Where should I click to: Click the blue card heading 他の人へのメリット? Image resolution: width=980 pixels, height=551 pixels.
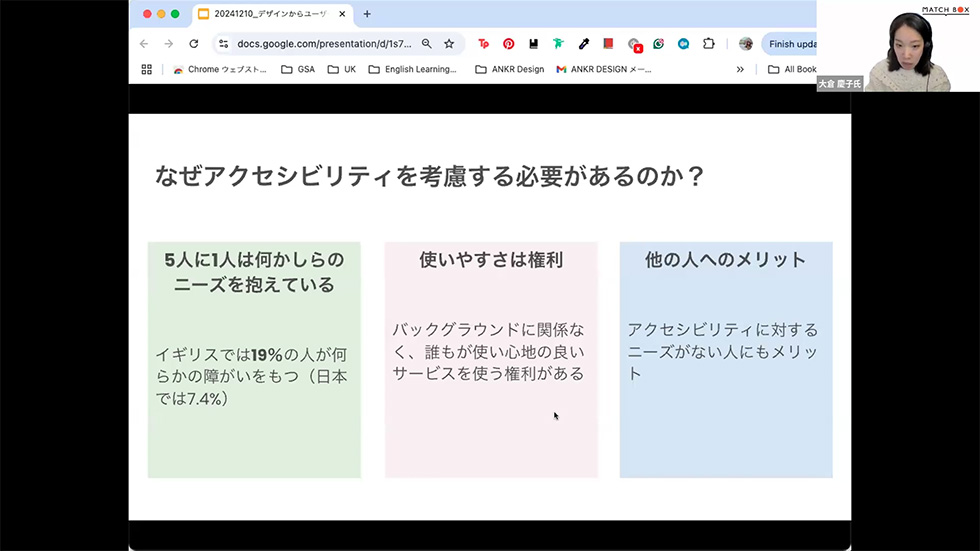pyautogui.click(x=726, y=259)
